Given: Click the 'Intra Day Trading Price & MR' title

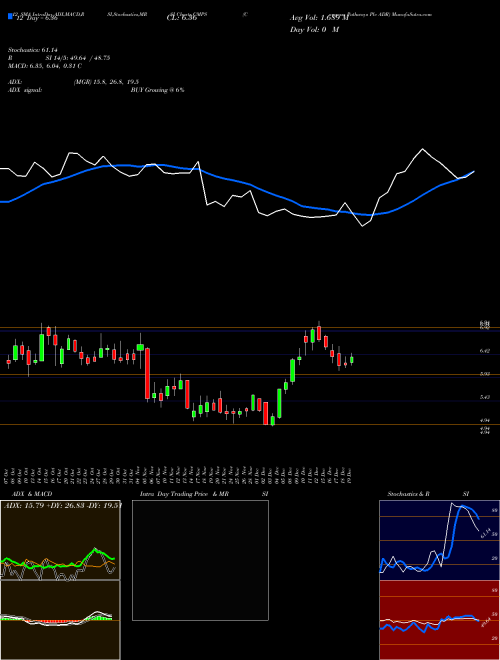Looking at the screenshot, I should click(x=184, y=494).
